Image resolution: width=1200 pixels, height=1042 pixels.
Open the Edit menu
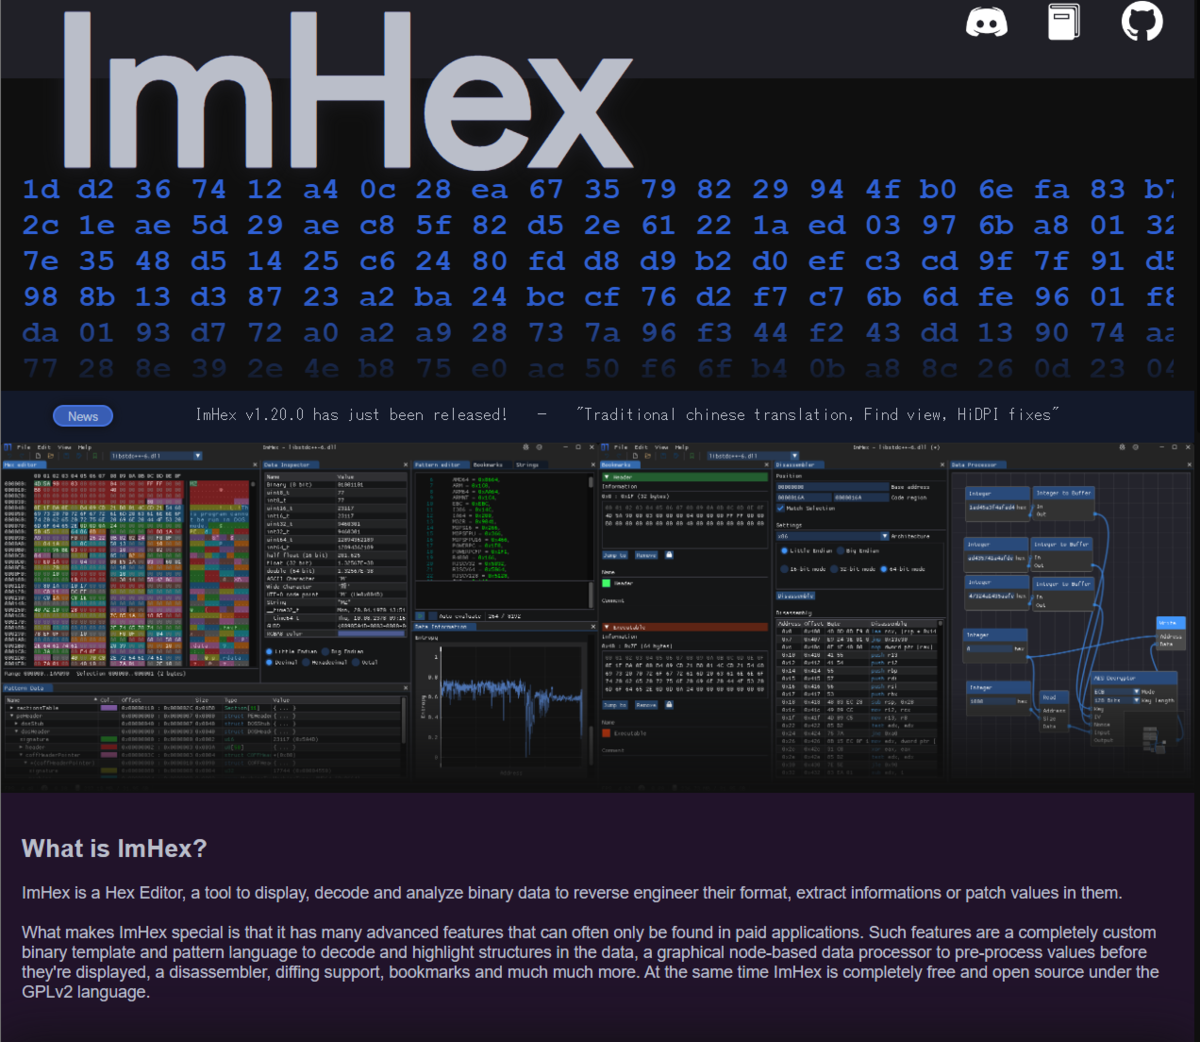(42, 448)
